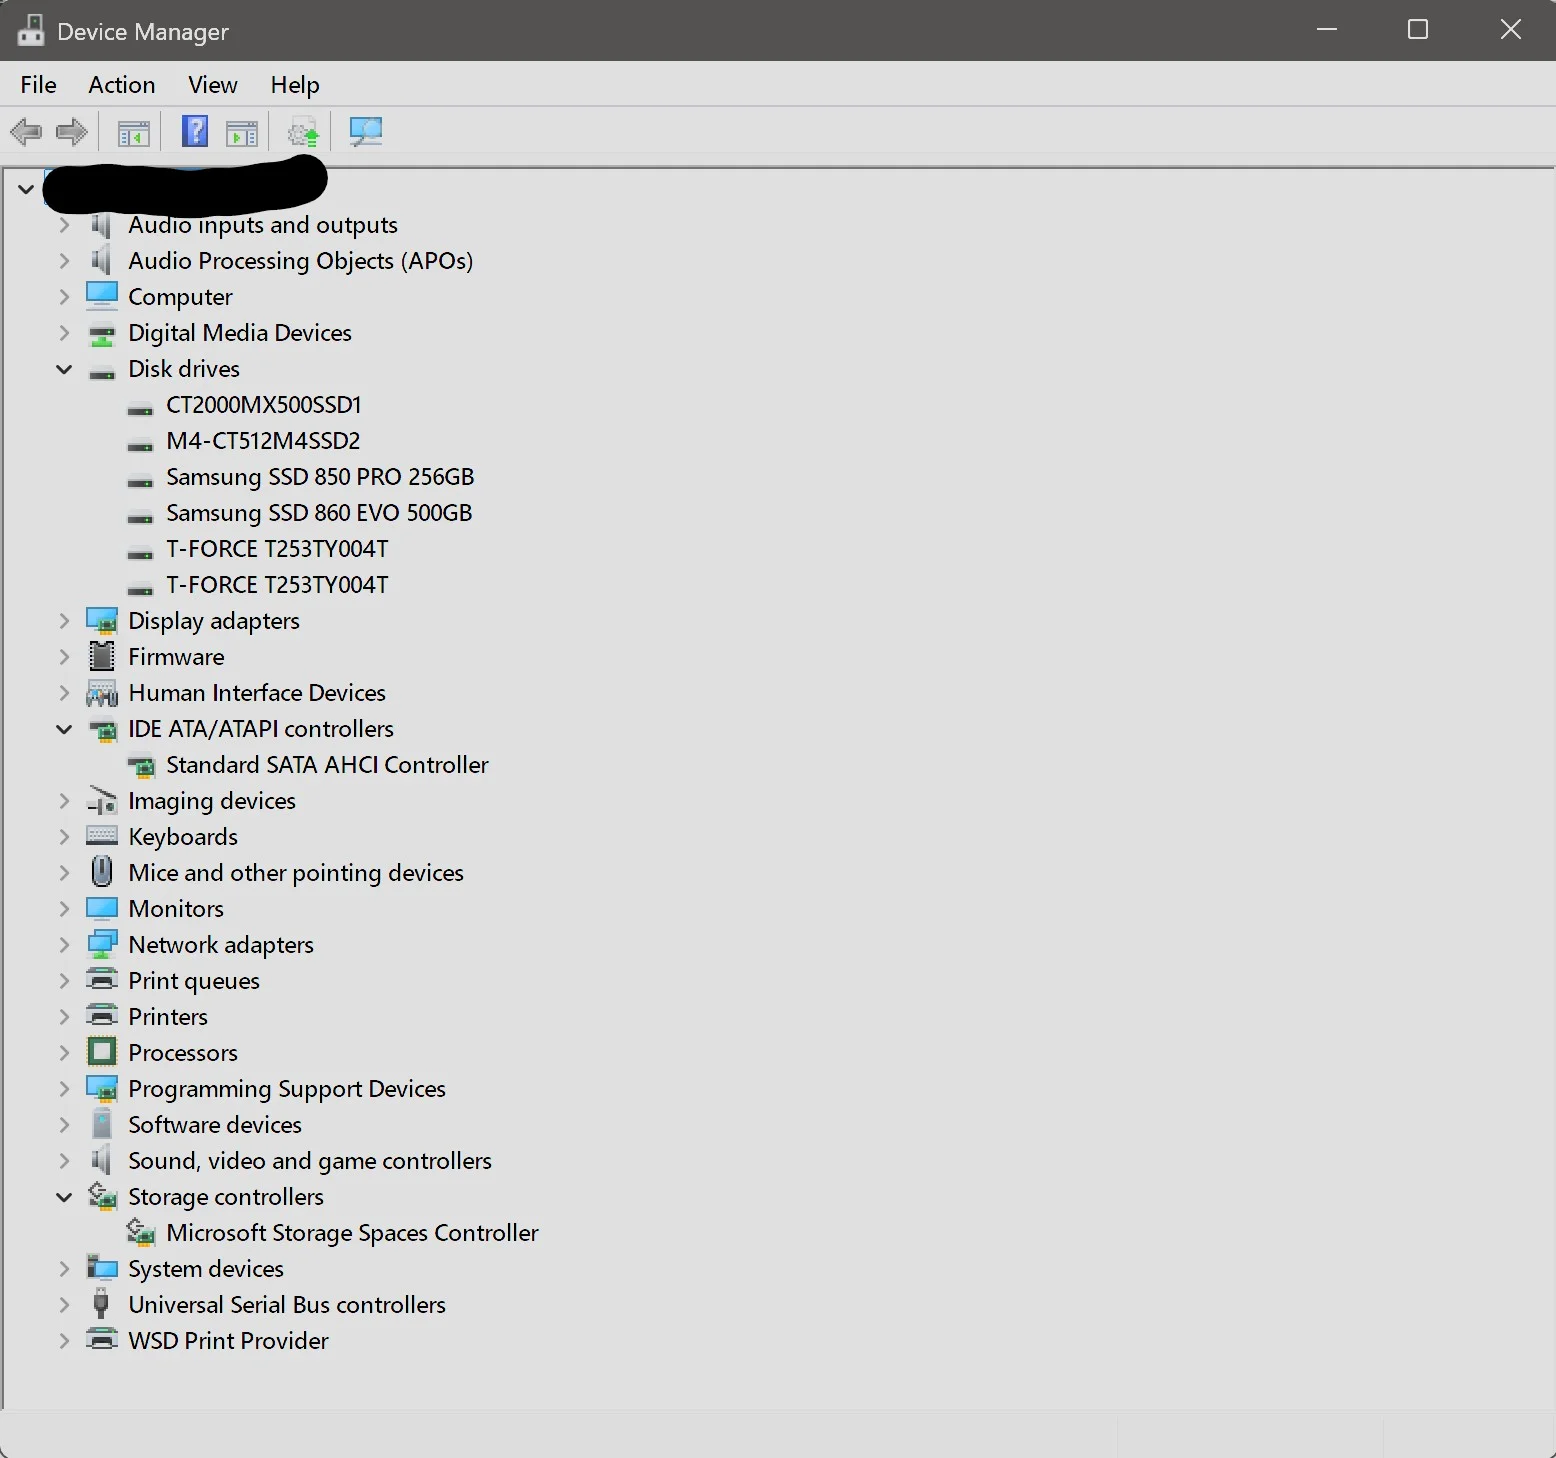This screenshot has width=1556, height=1458.
Task: Collapse the IDE ATA/ATAPI controllers category
Action: 64,729
